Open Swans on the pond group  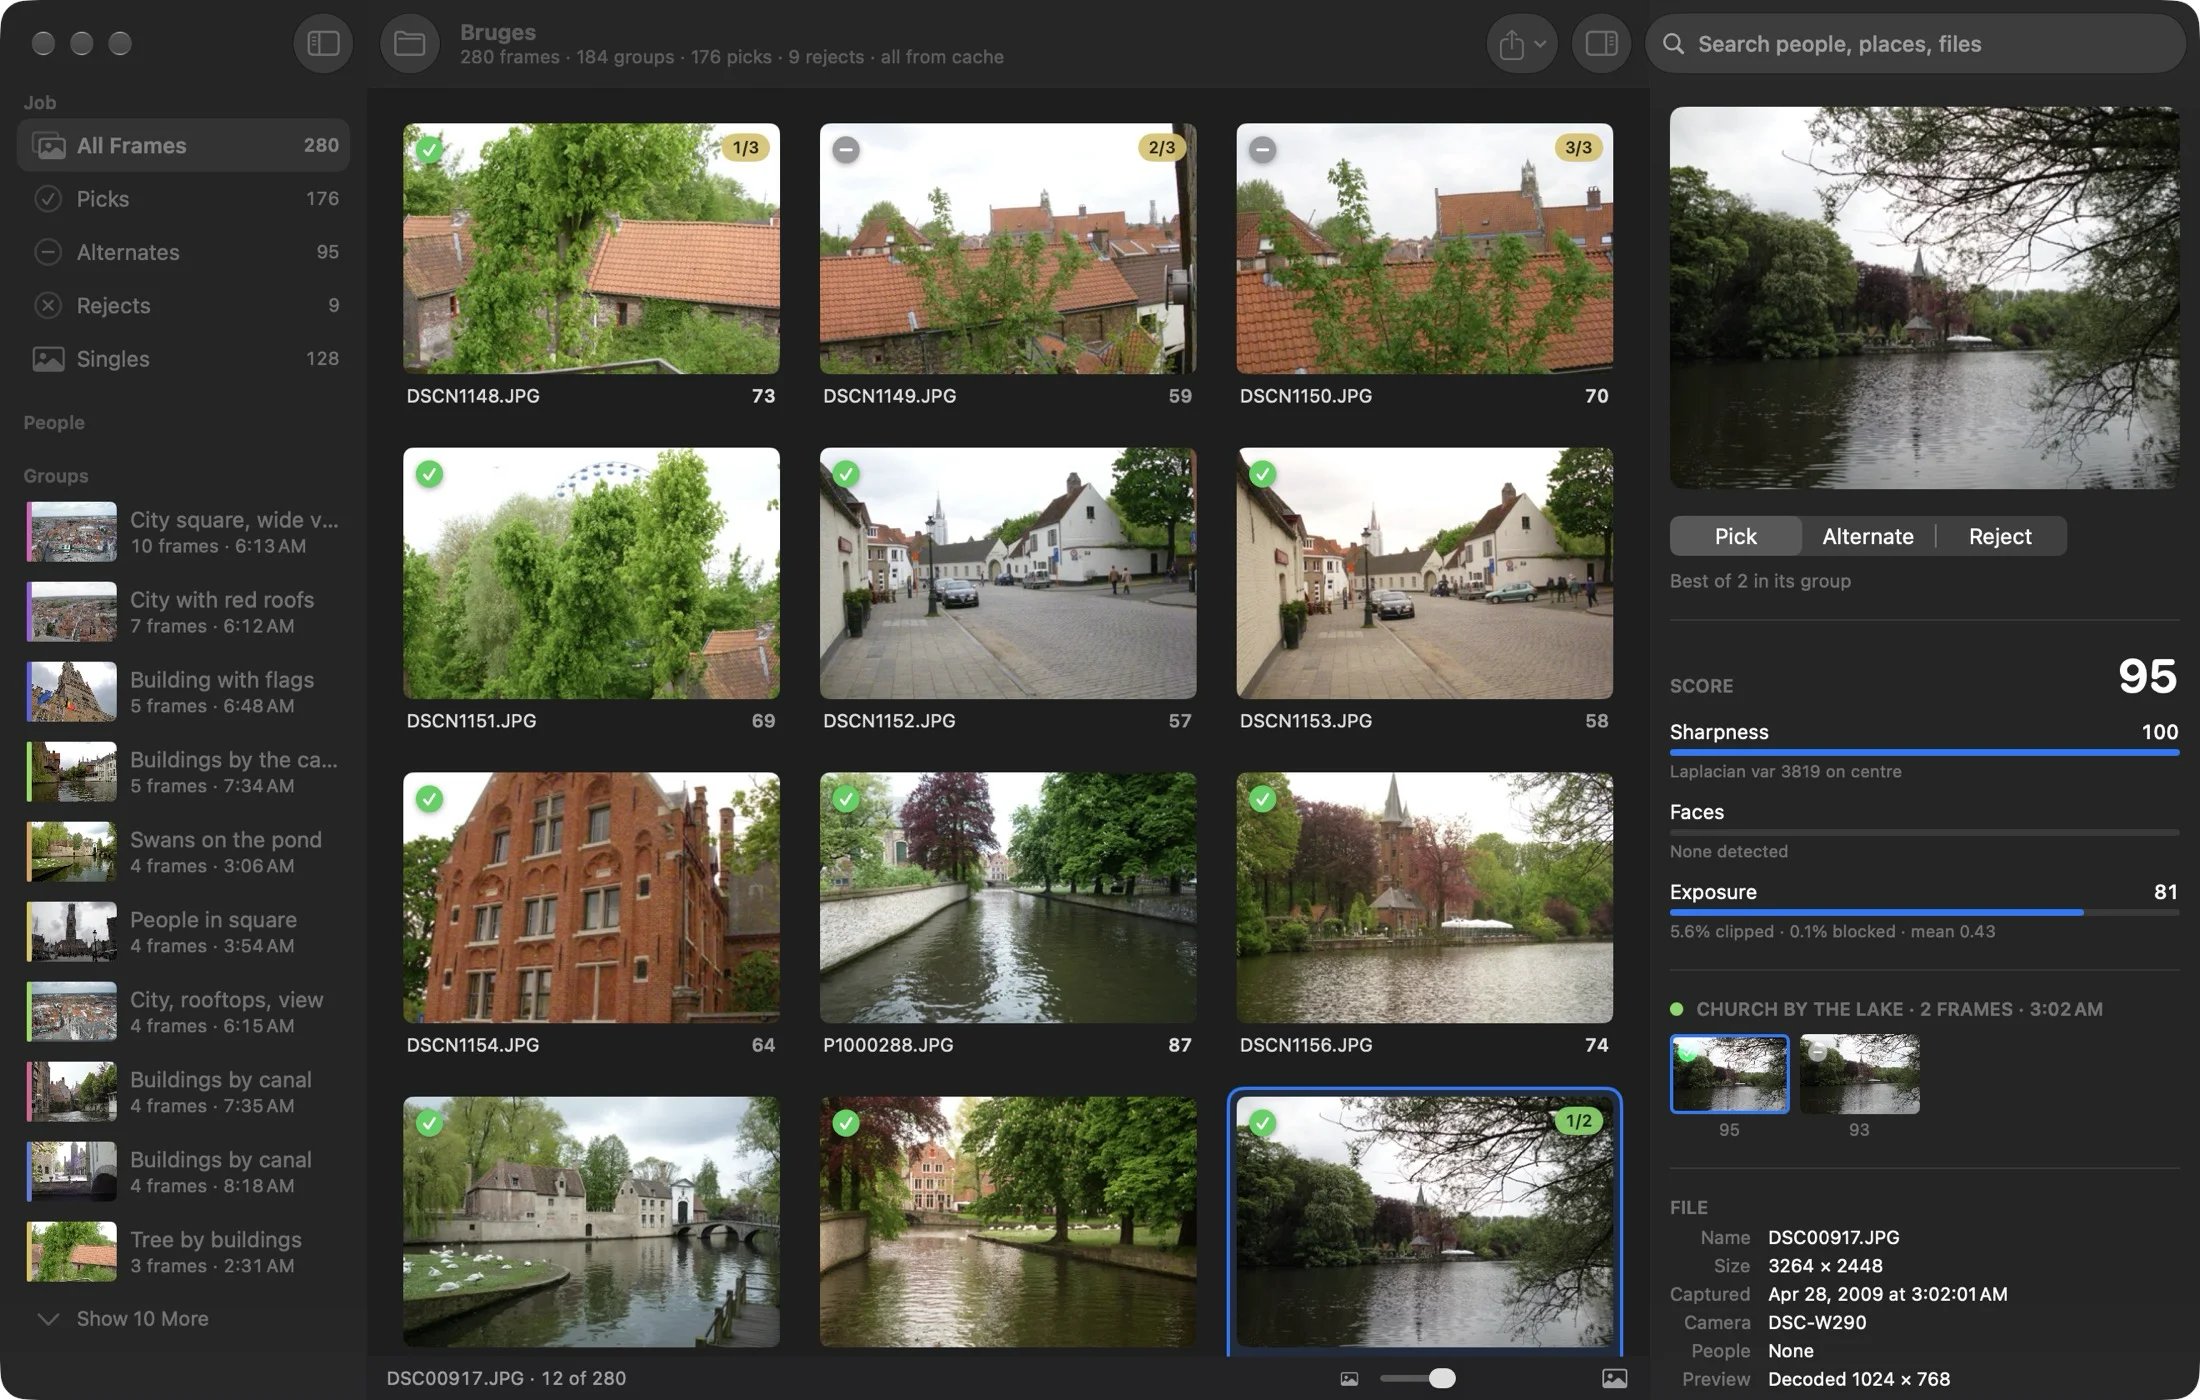(184, 852)
